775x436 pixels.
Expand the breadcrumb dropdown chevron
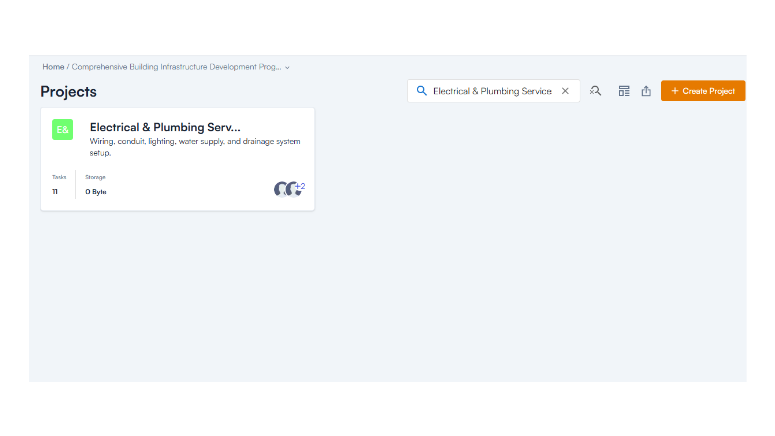[288, 68]
